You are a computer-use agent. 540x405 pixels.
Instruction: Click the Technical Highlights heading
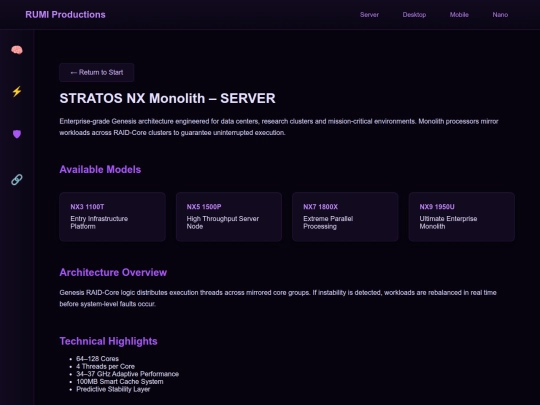pos(108,341)
